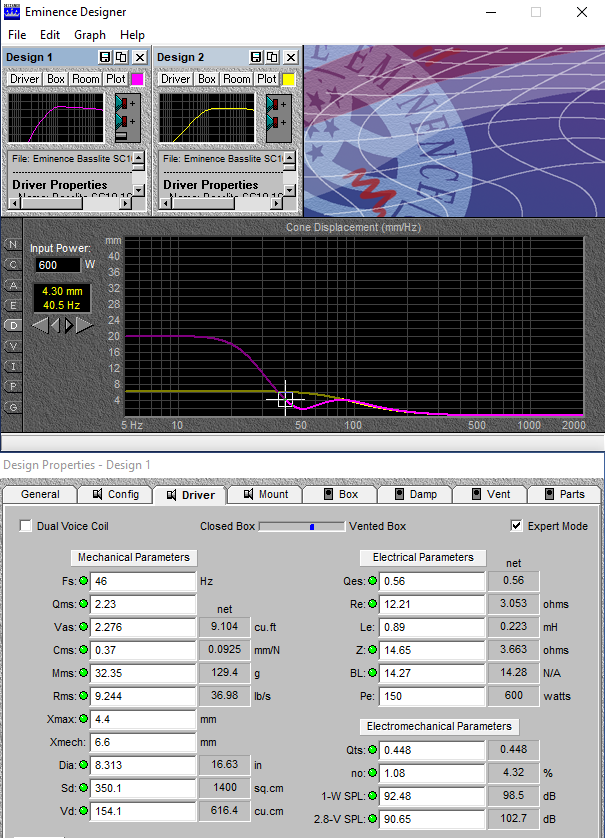The height and width of the screenshot is (838, 605).
Task: Click the Design 2 speaker configuration icon
Action: pos(278,118)
